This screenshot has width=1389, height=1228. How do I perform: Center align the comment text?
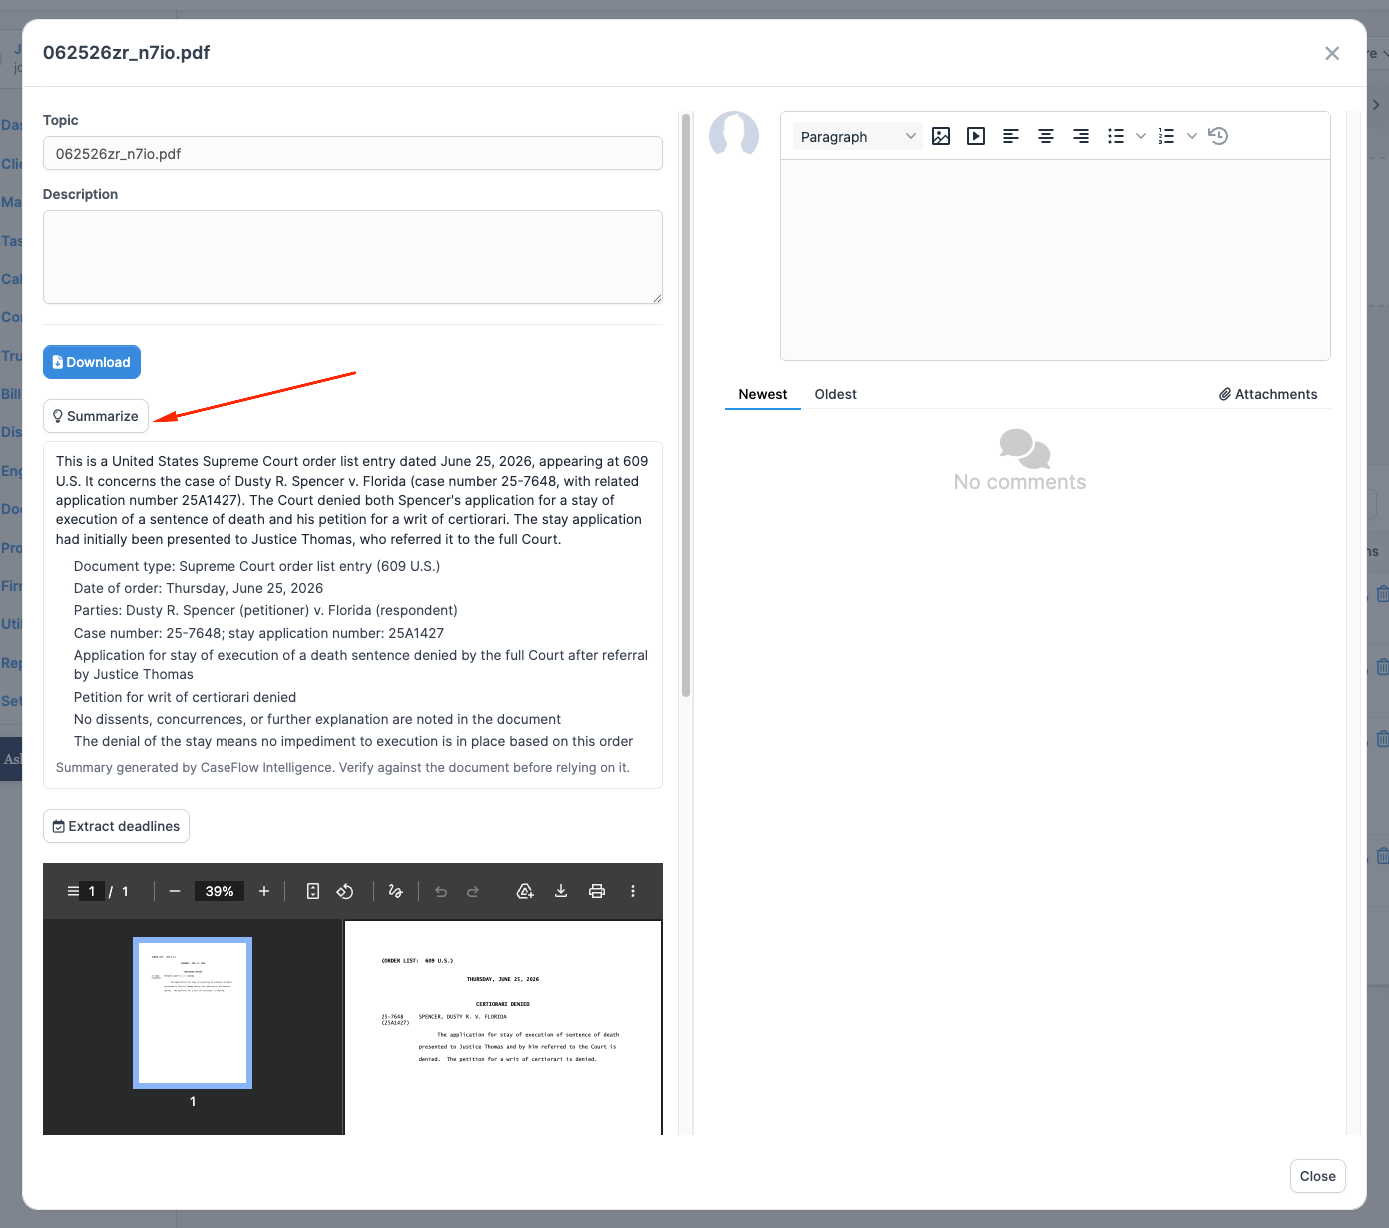click(1046, 136)
